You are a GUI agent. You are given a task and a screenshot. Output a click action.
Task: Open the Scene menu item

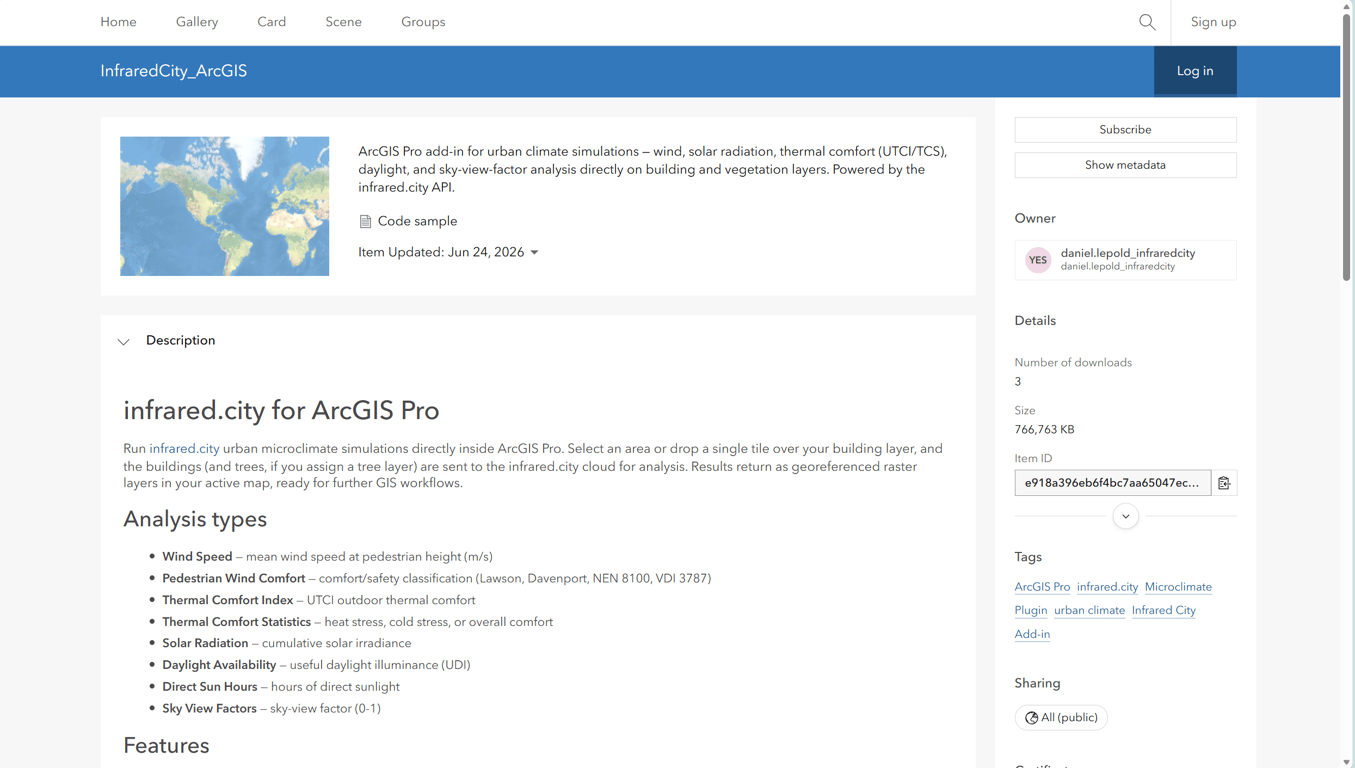[x=344, y=22]
